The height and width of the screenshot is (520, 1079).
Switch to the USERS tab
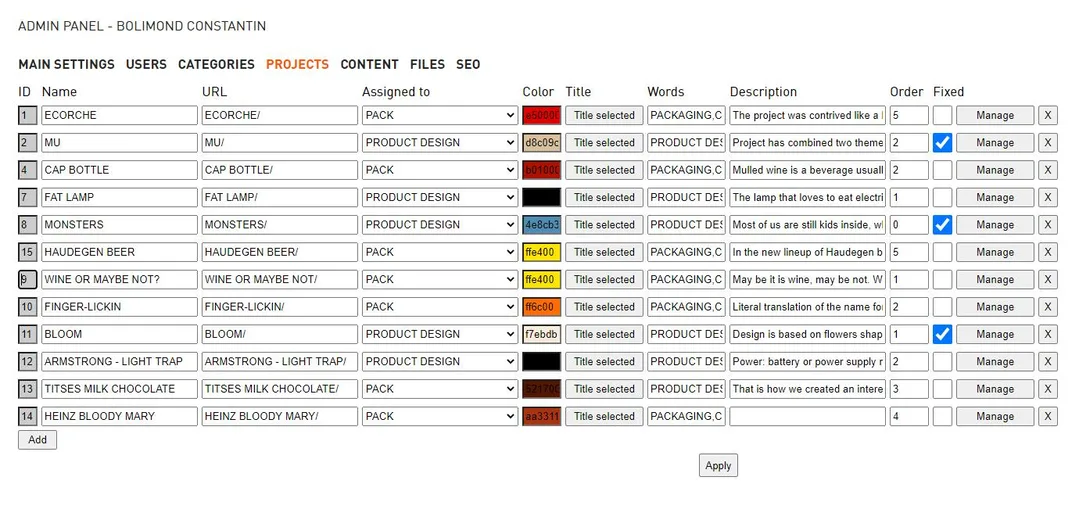[146, 65]
